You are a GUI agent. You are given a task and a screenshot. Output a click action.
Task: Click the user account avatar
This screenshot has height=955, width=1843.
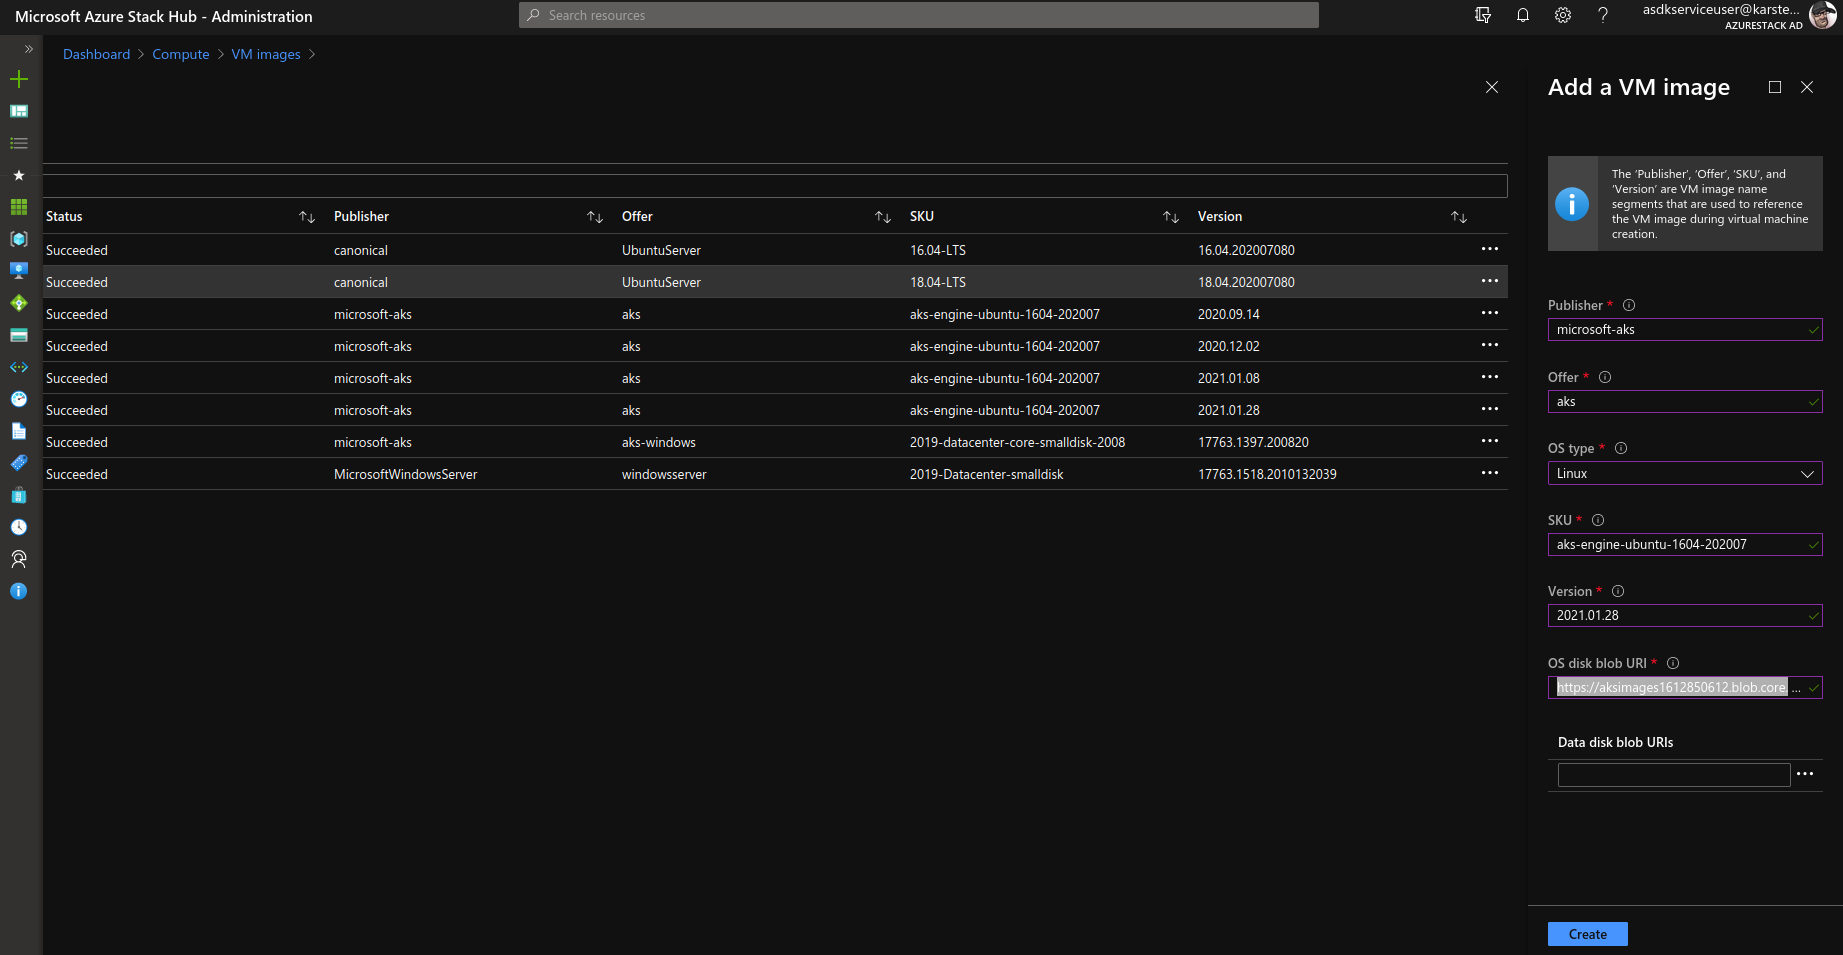point(1823,15)
